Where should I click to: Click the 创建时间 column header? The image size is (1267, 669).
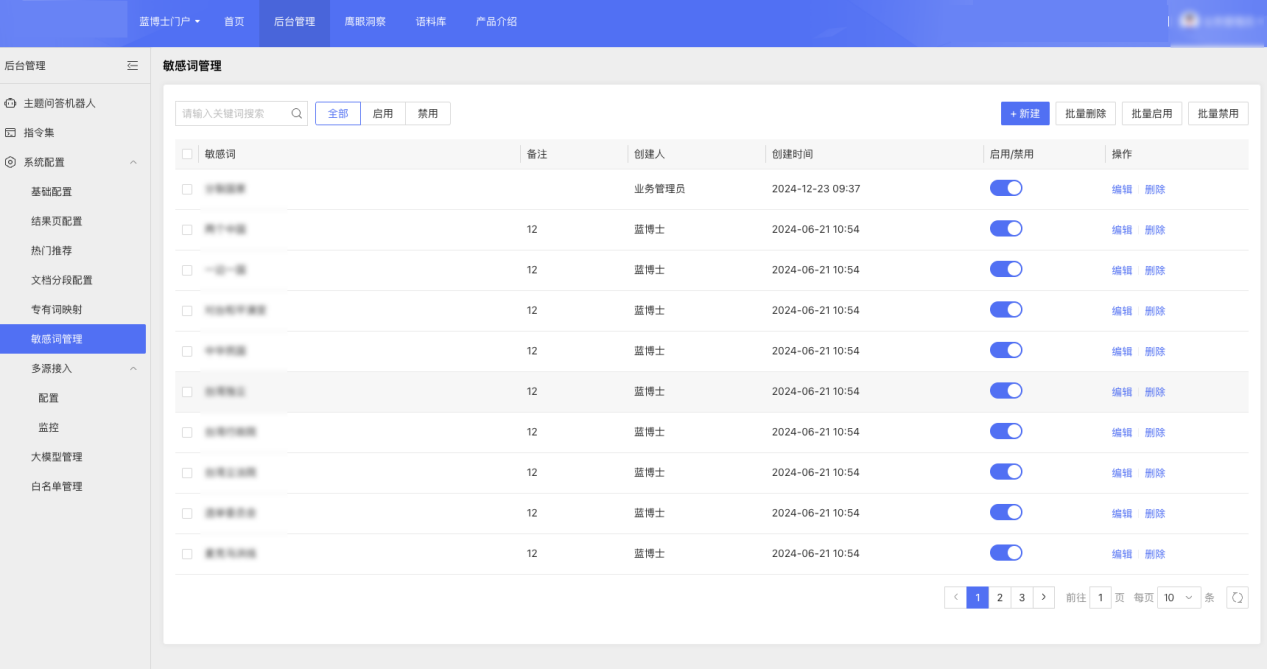(792, 154)
